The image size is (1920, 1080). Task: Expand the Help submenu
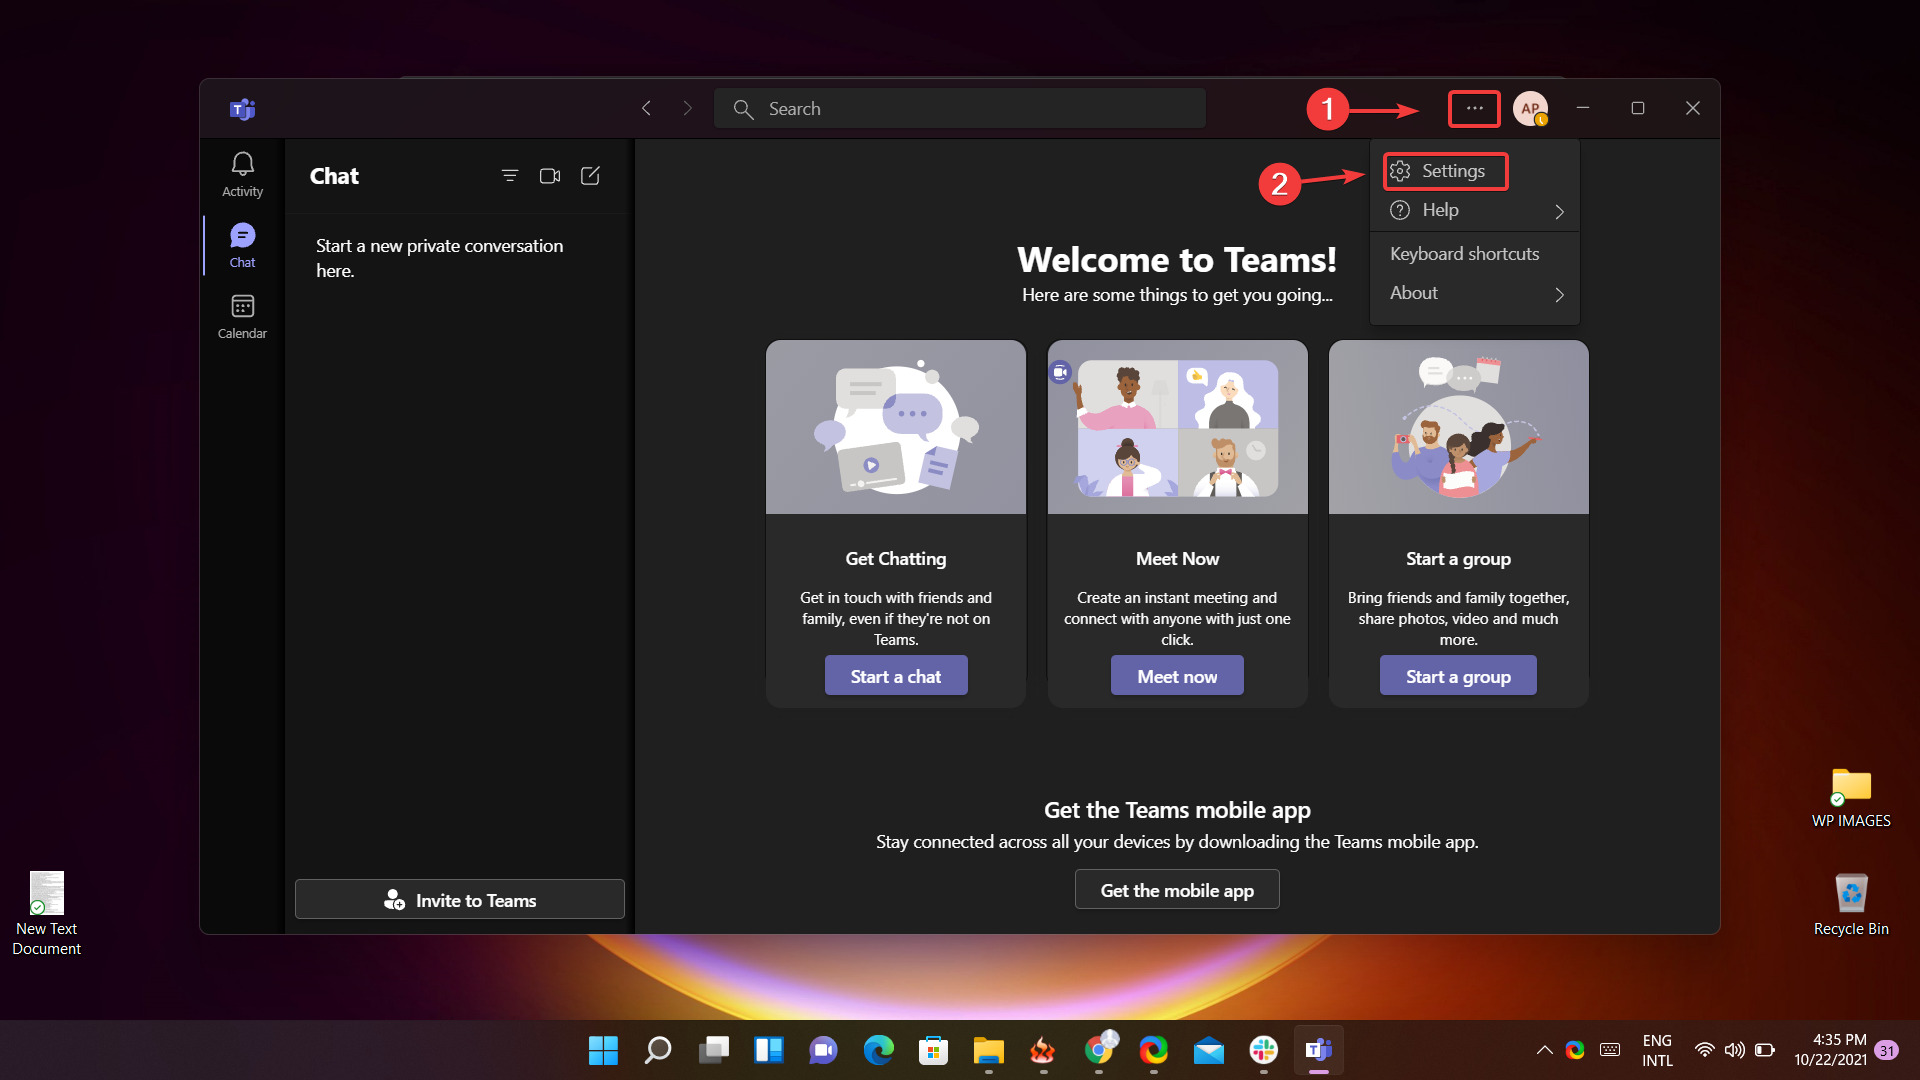(1474, 210)
